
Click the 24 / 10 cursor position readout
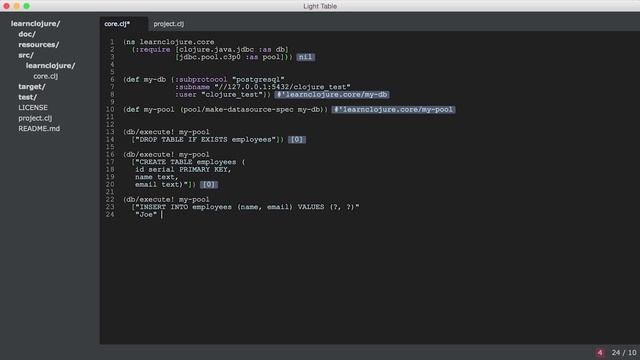click(624, 353)
